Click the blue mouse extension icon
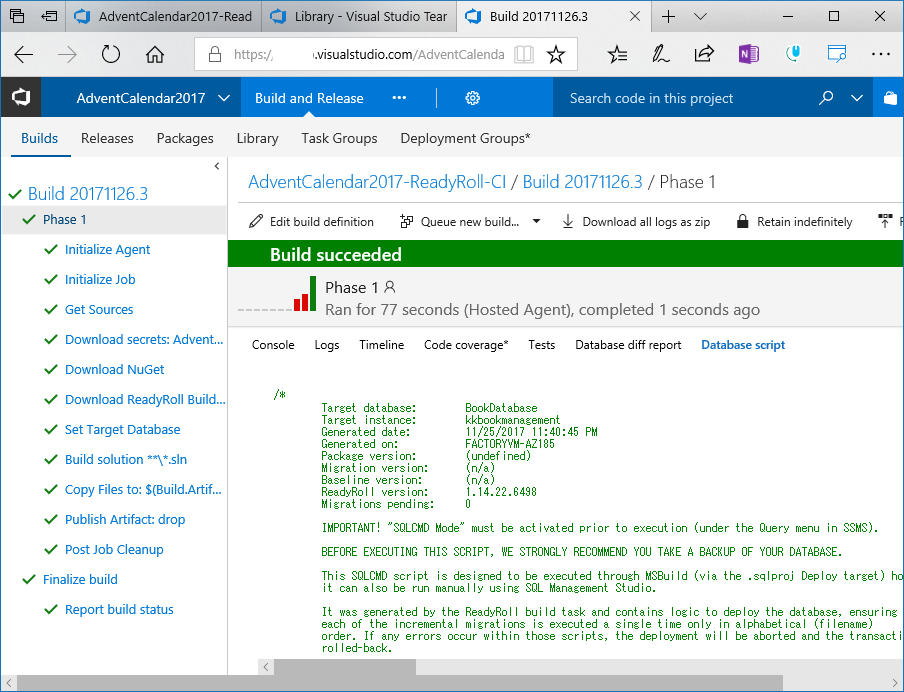Screen dimensions: 904x692 (793, 54)
